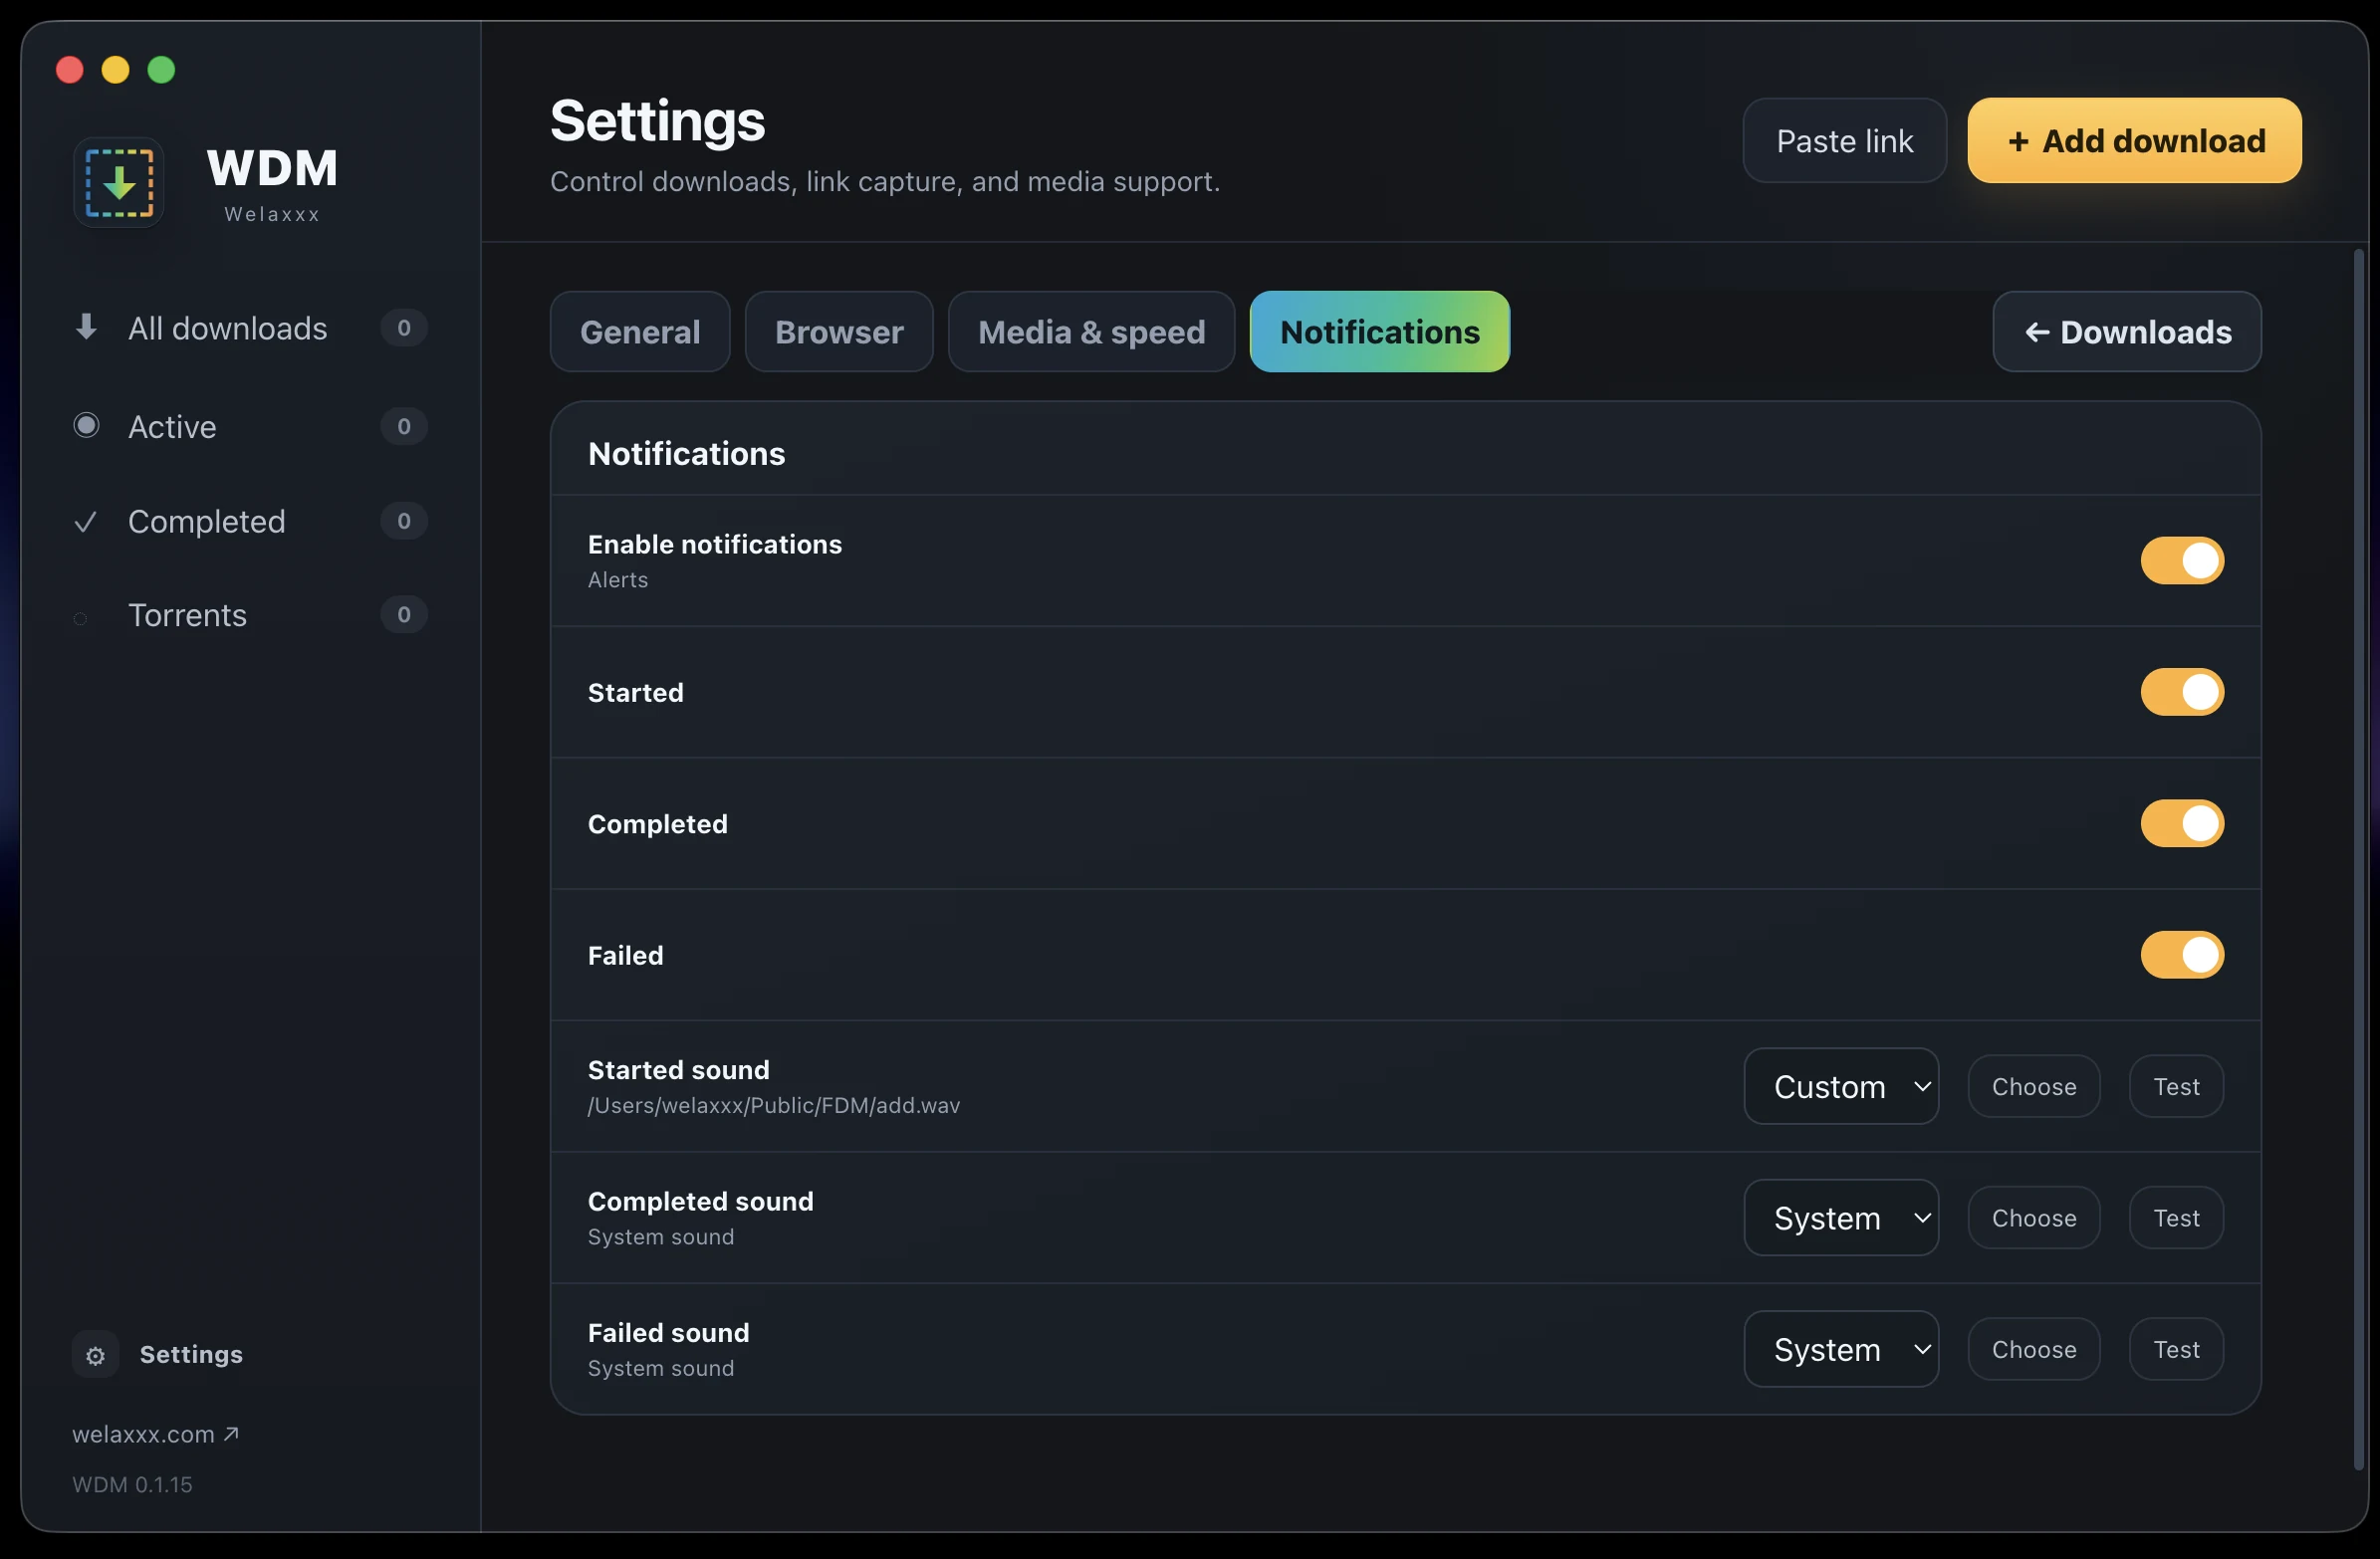Toggle the Completed notification switch
This screenshot has width=2380, height=1559.
tap(2182, 824)
